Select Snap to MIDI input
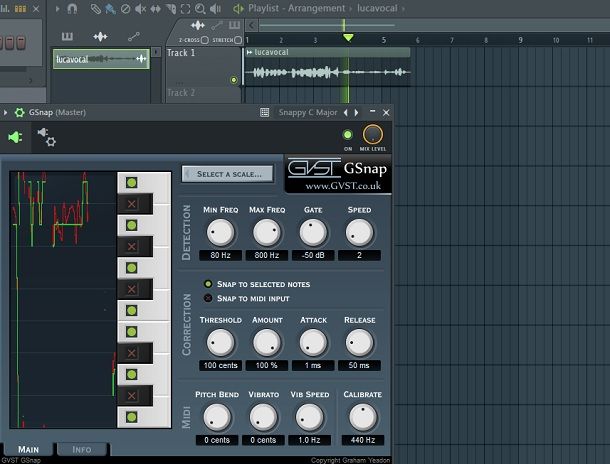This screenshot has height=464, width=610. click(x=247, y=298)
